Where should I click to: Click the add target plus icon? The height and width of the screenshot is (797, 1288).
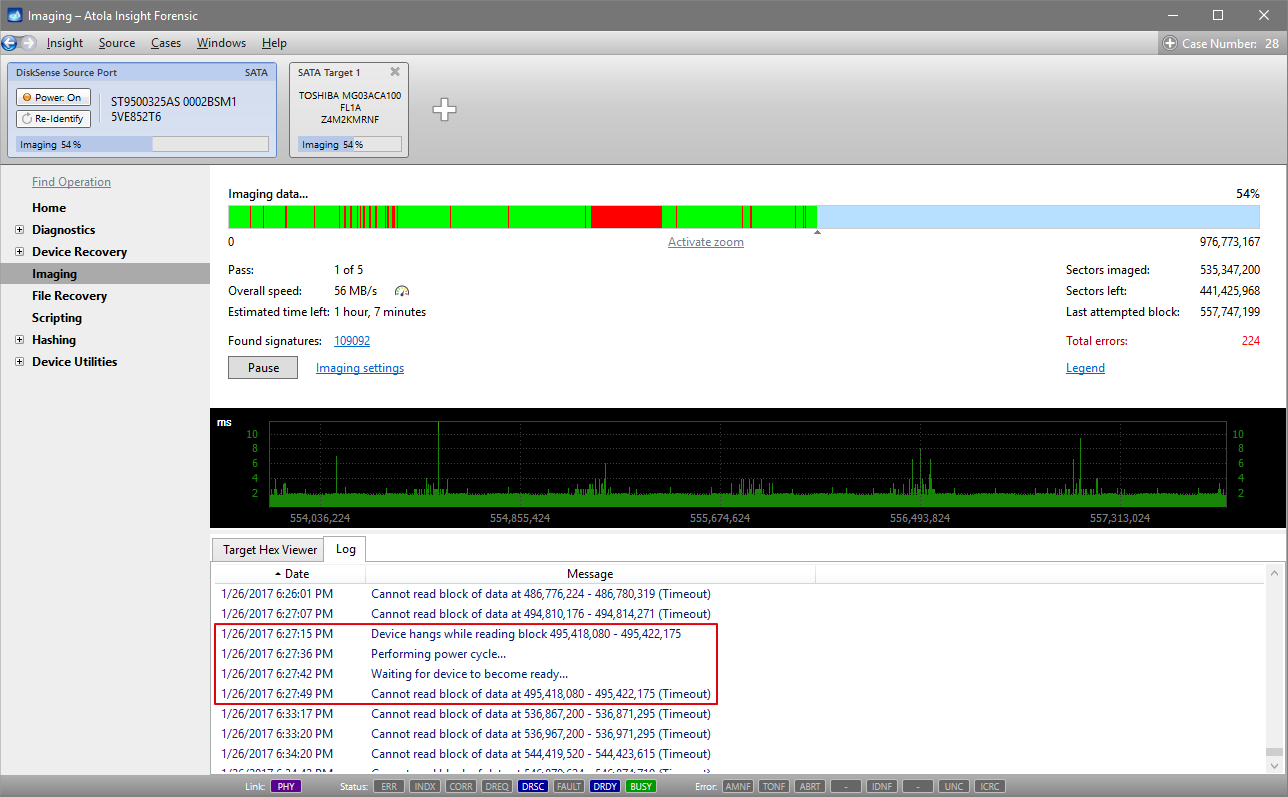(x=444, y=110)
